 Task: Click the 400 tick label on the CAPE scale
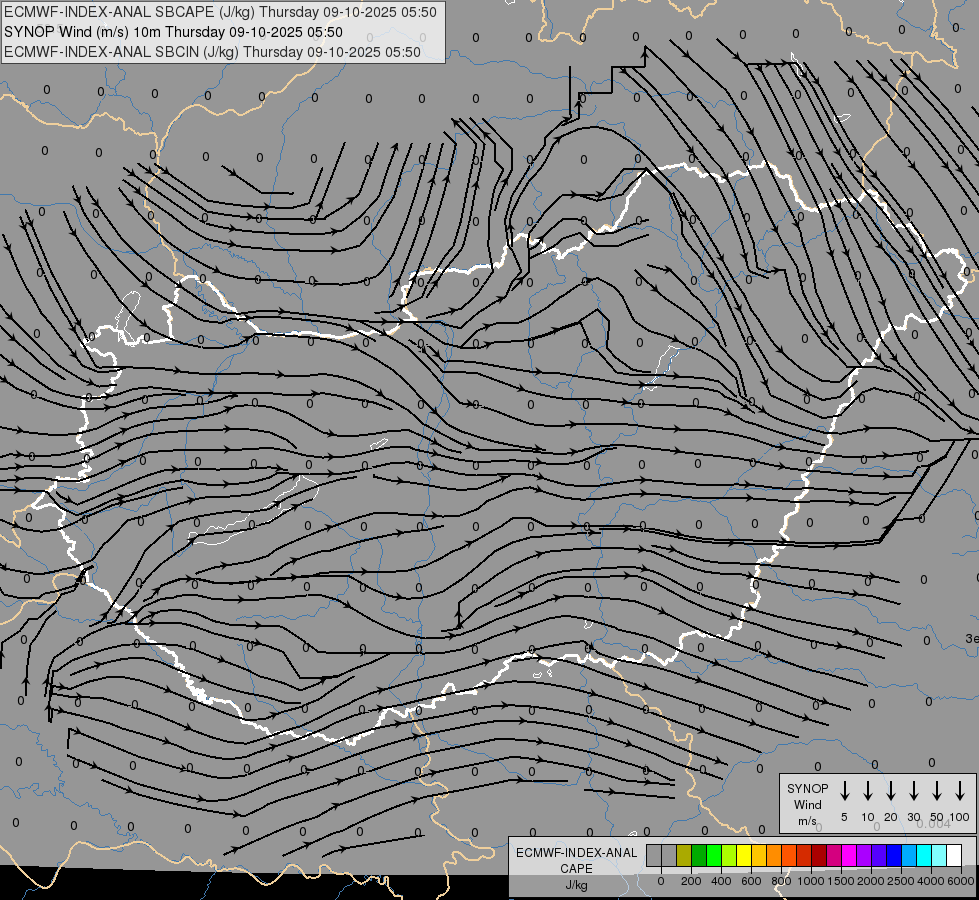721,881
